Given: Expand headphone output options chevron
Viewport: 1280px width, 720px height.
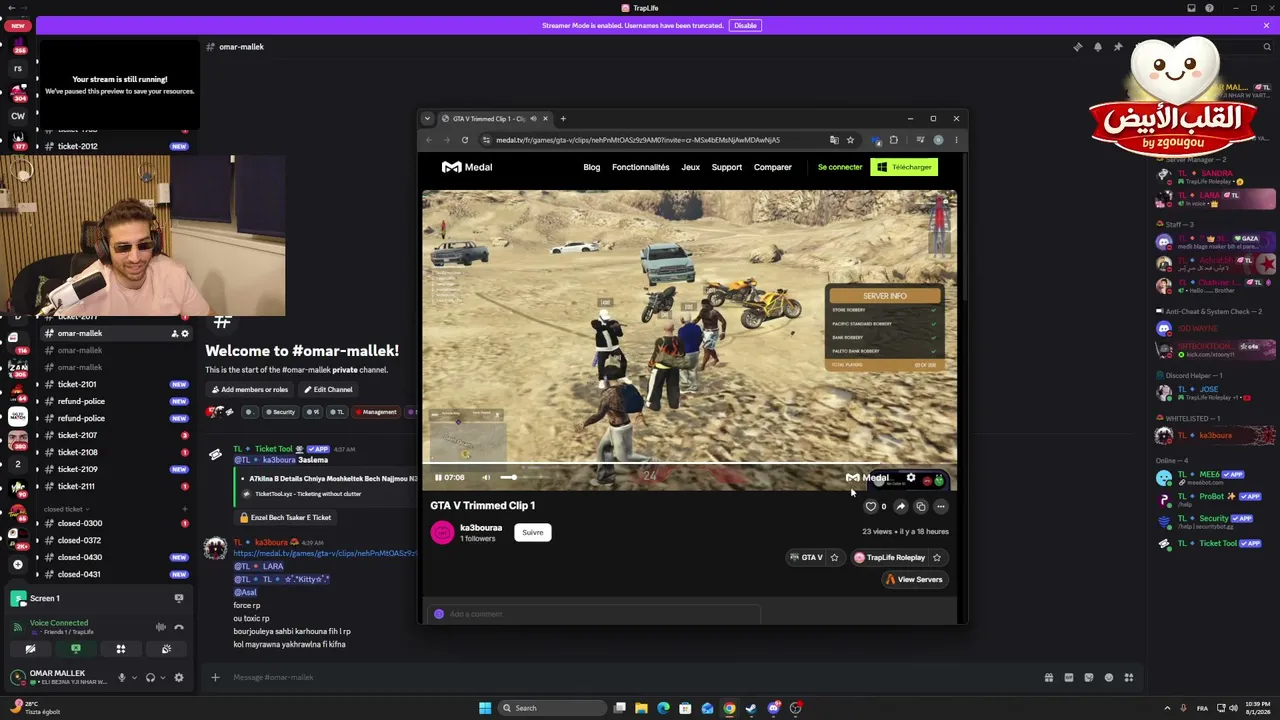Looking at the screenshot, I should [163, 677].
